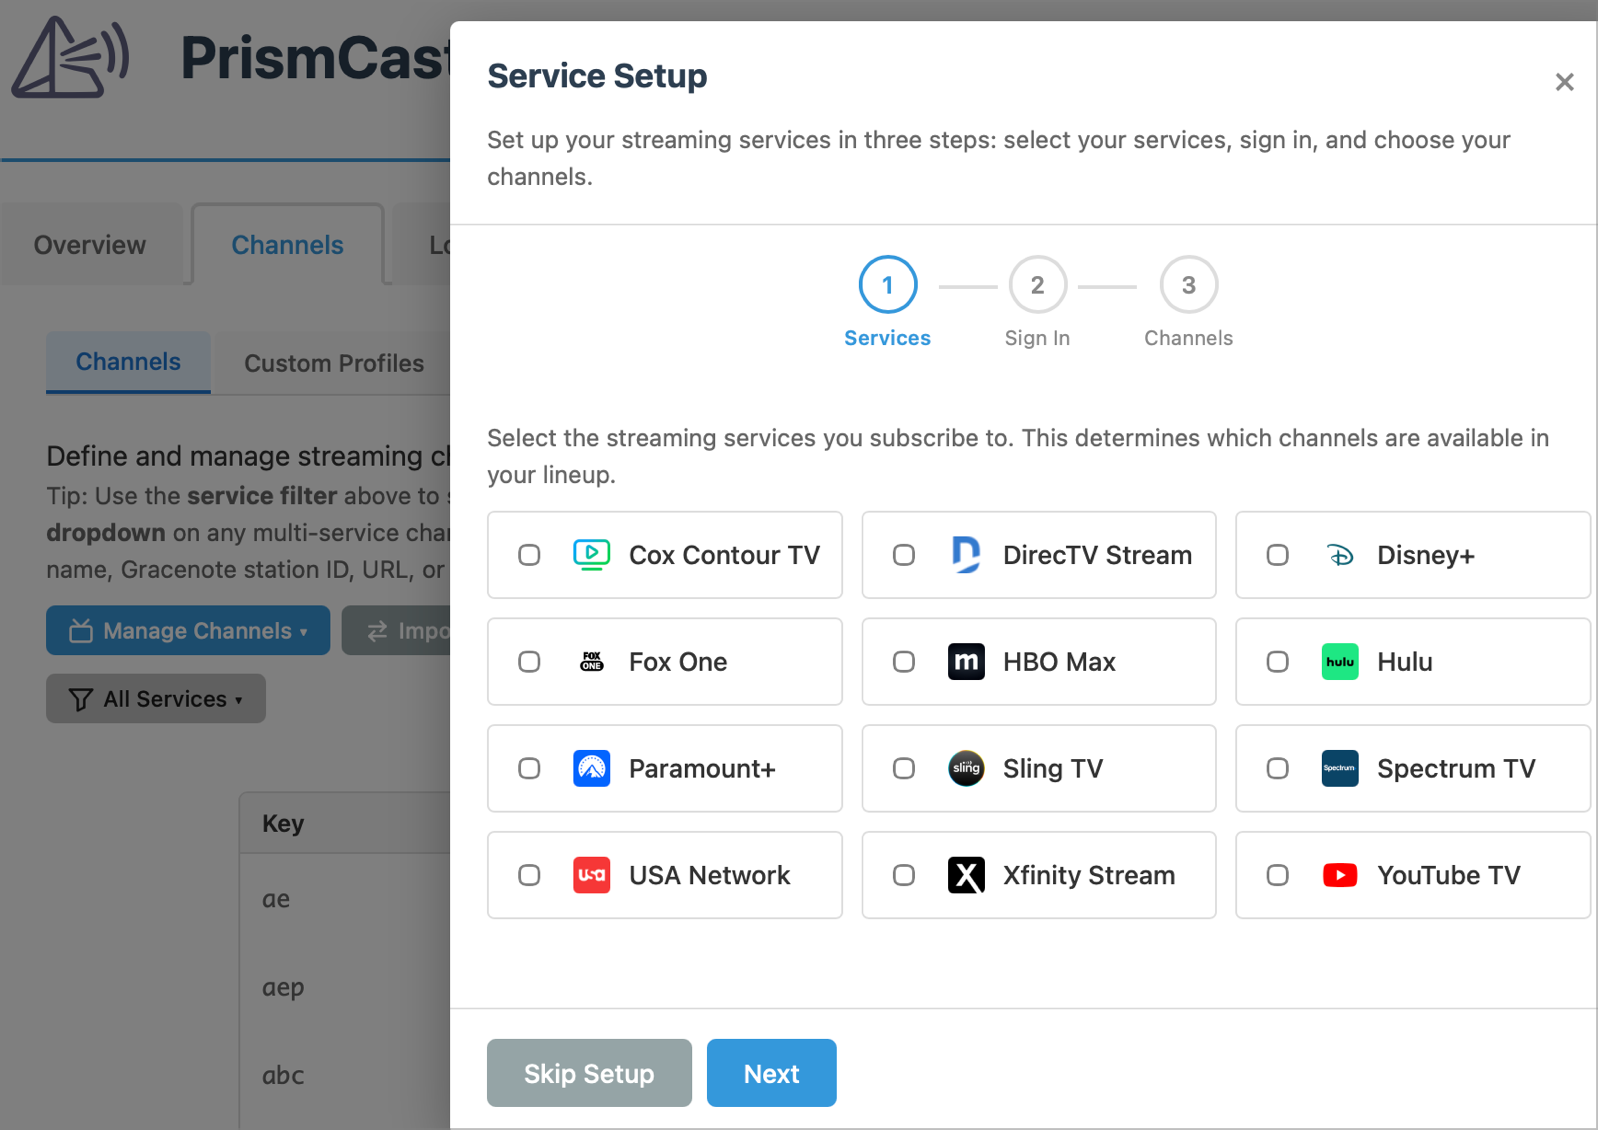
Task: Check the HBO Max checkbox
Action: (x=904, y=662)
